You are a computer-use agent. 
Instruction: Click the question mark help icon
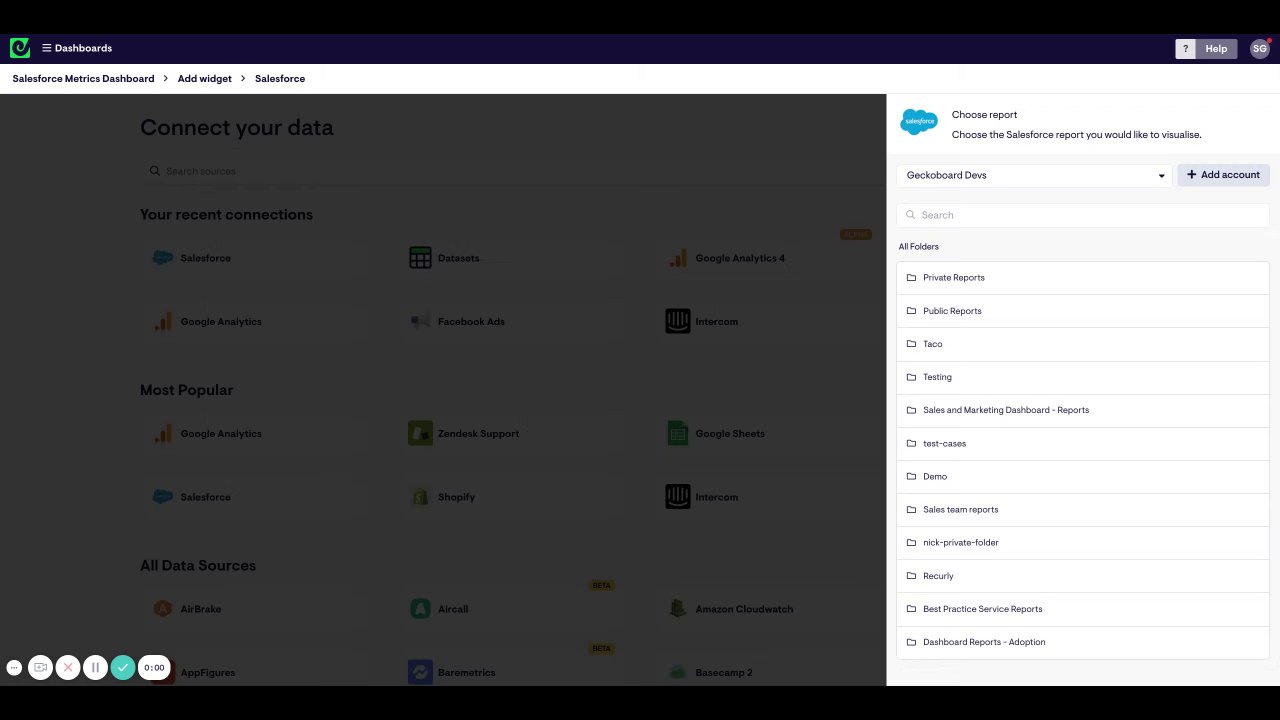pyautogui.click(x=1185, y=48)
